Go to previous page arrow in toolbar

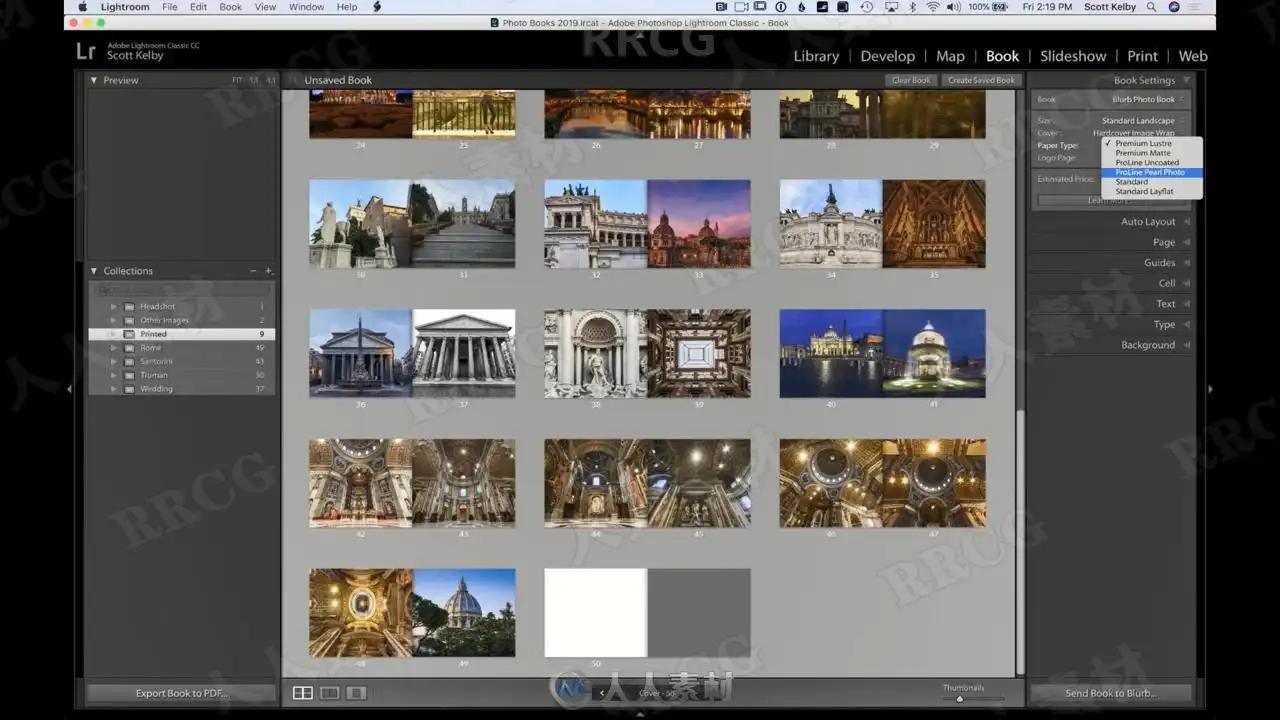click(602, 693)
